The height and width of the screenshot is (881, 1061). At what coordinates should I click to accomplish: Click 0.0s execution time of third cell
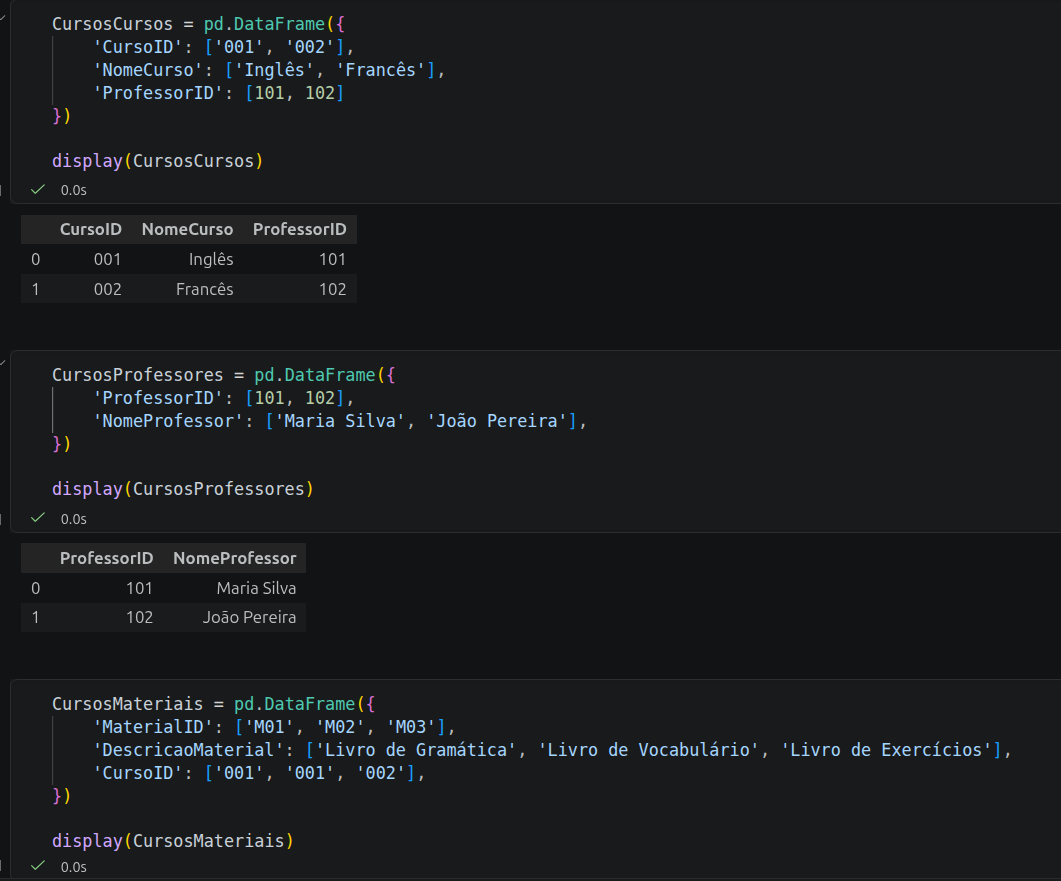pyautogui.click(x=74, y=867)
